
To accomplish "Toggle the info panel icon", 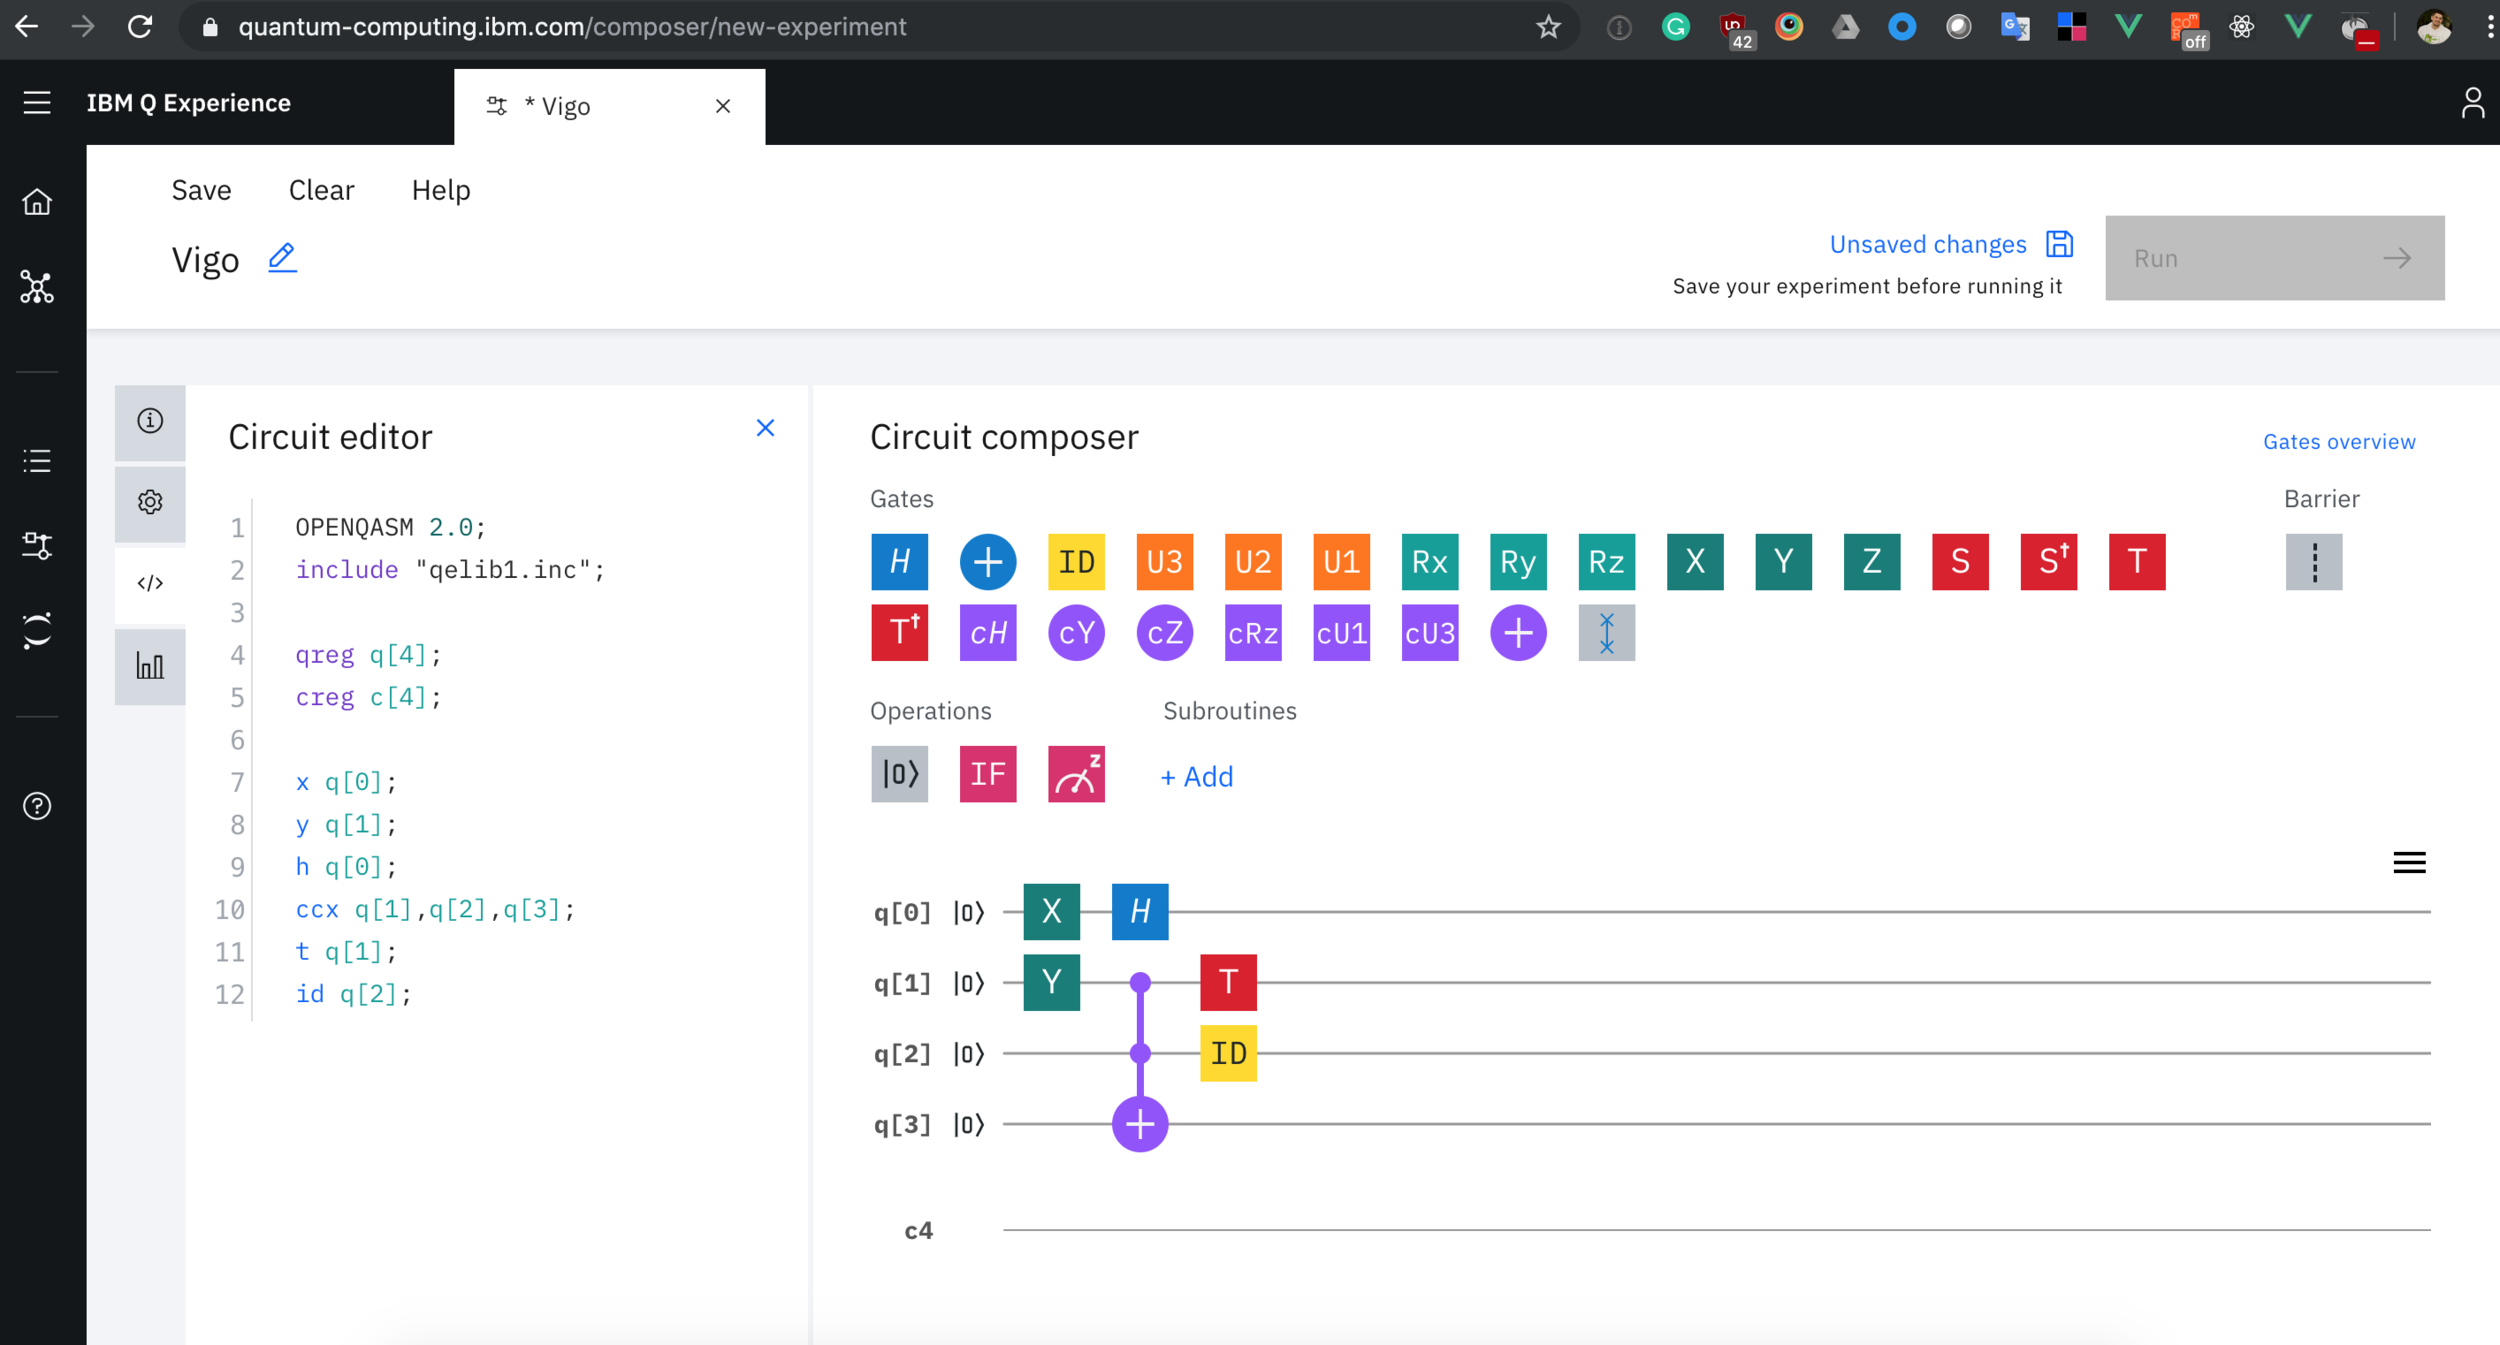I will point(150,421).
